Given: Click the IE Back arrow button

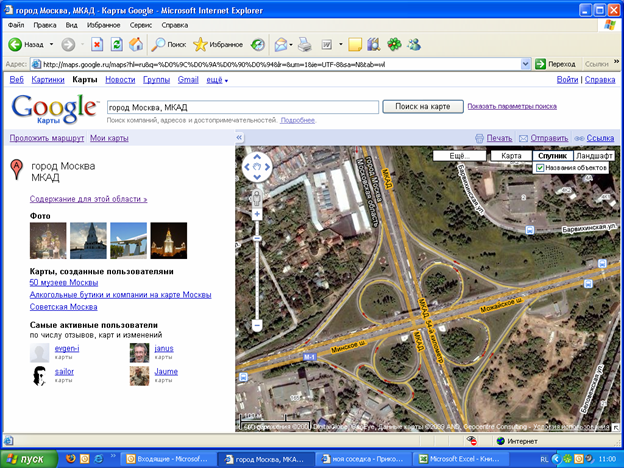Looking at the screenshot, I should [x=15, y=44].
